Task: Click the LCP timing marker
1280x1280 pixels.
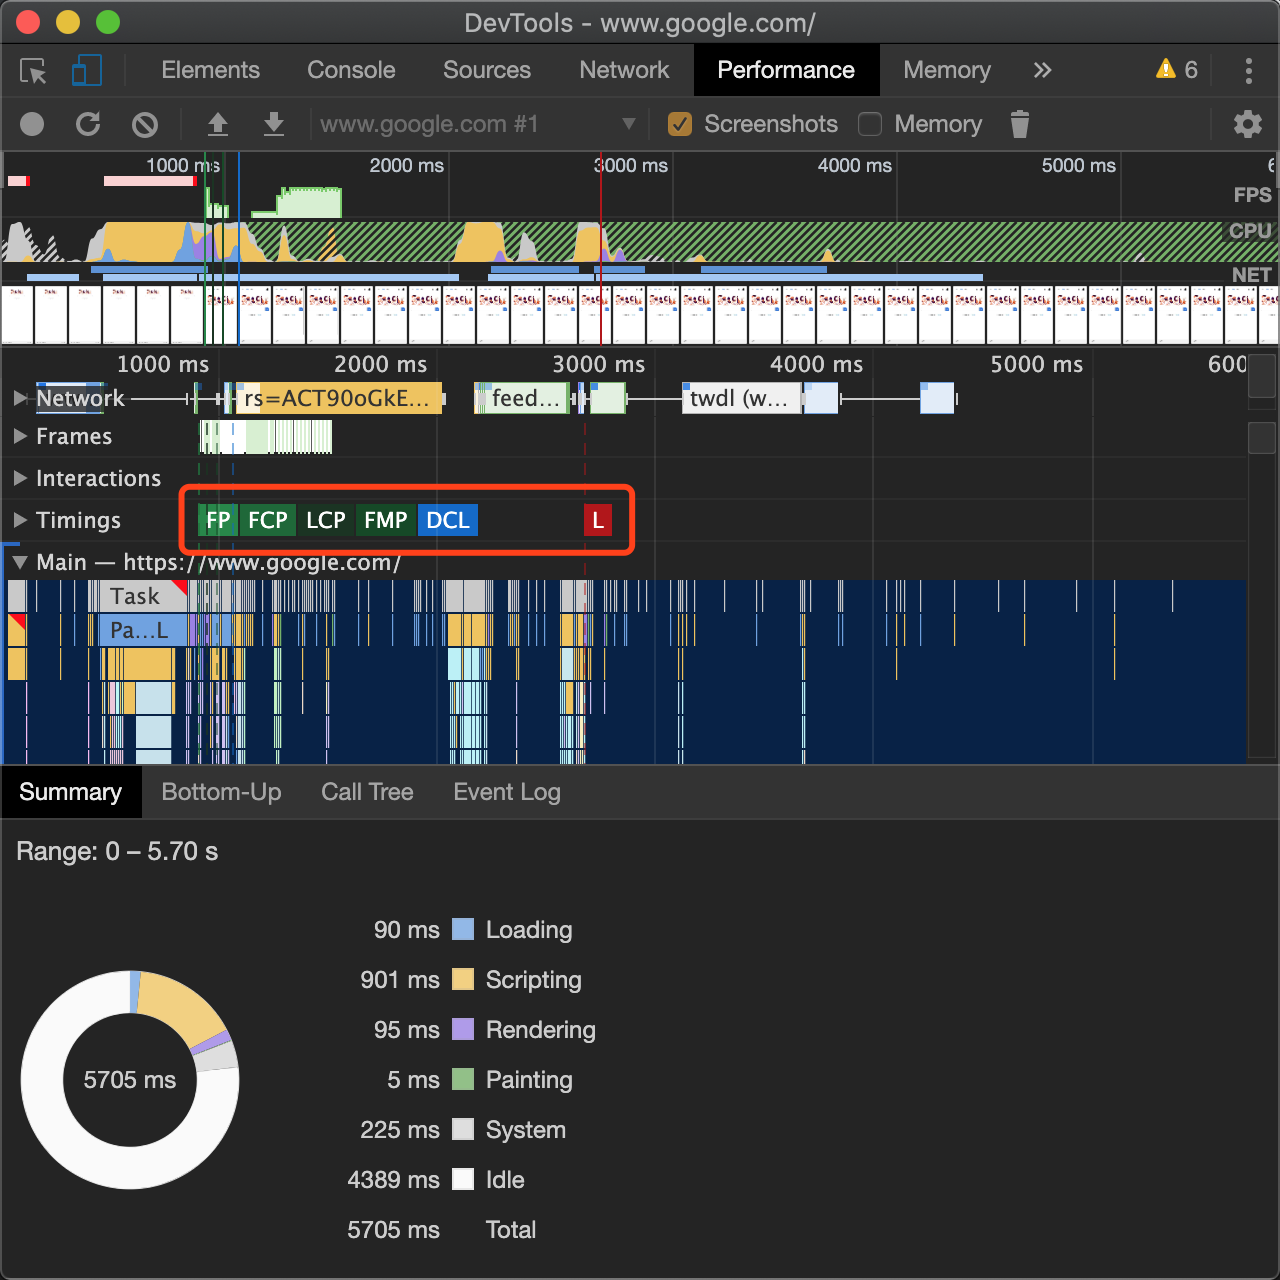Action: pyautogui.click(x=326, y=520)
